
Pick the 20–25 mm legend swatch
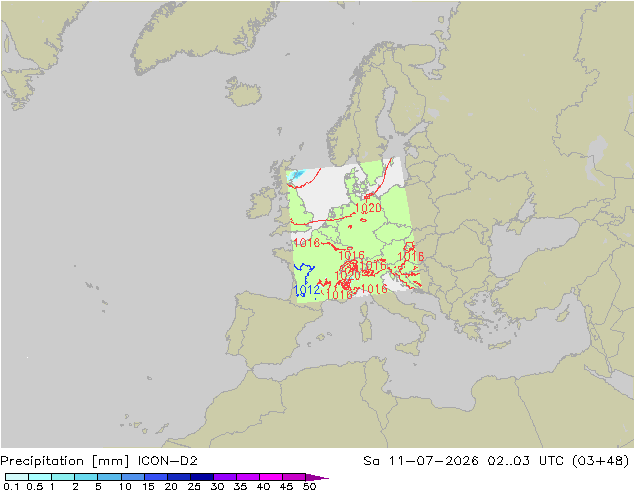pos(178,477)
